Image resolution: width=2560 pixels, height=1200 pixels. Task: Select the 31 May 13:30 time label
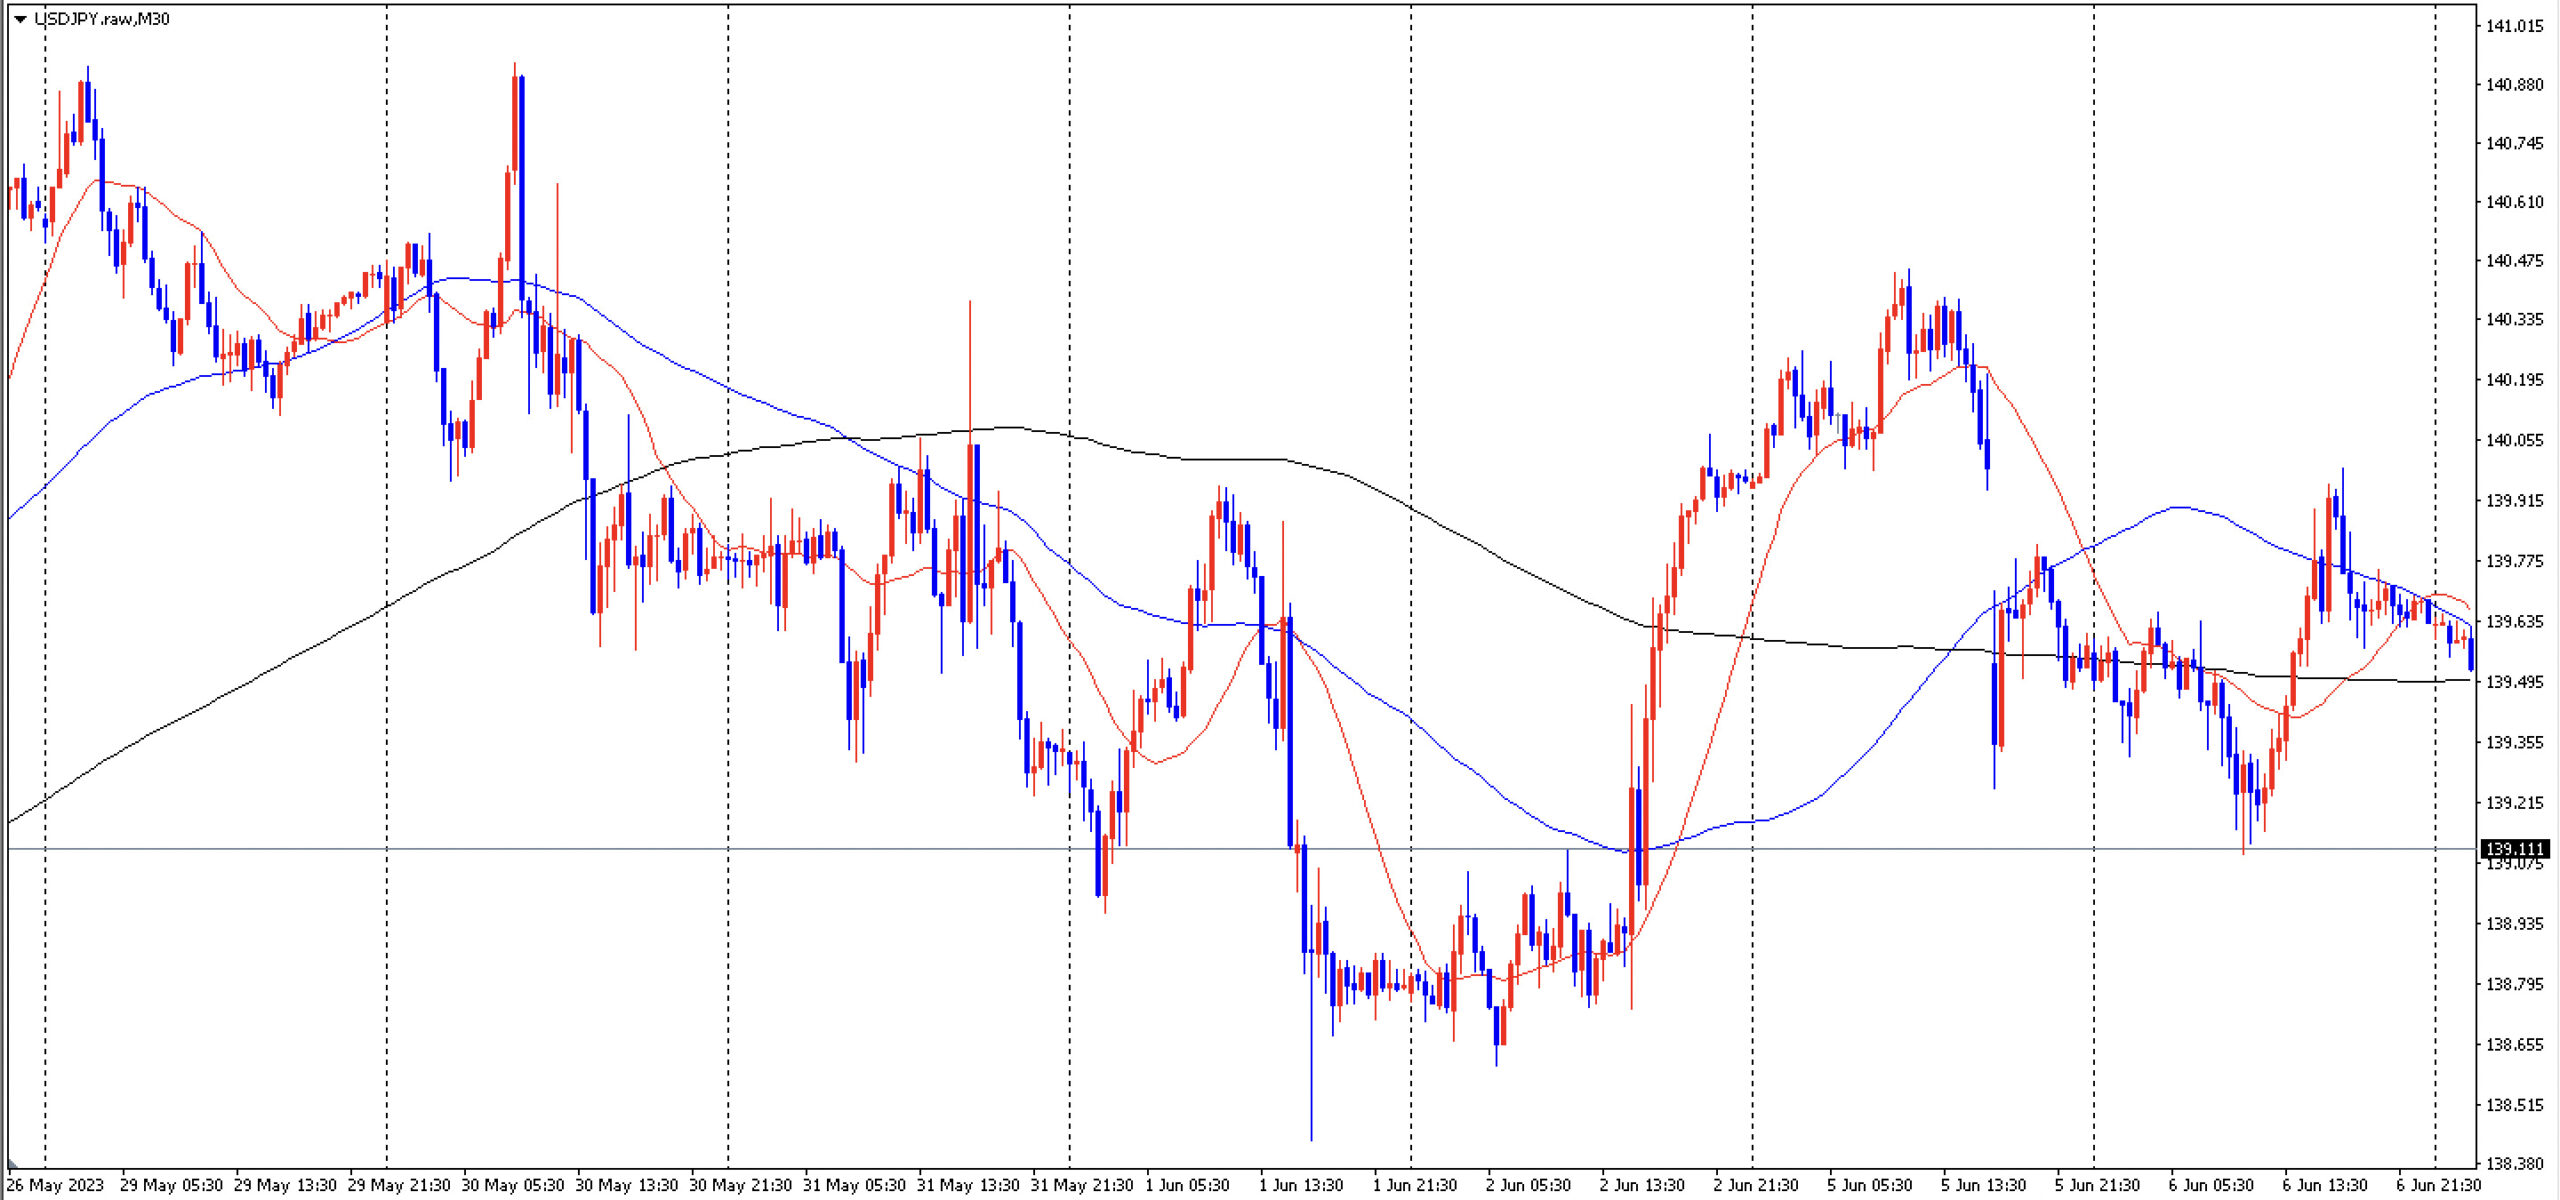(x=968, y=1186)
